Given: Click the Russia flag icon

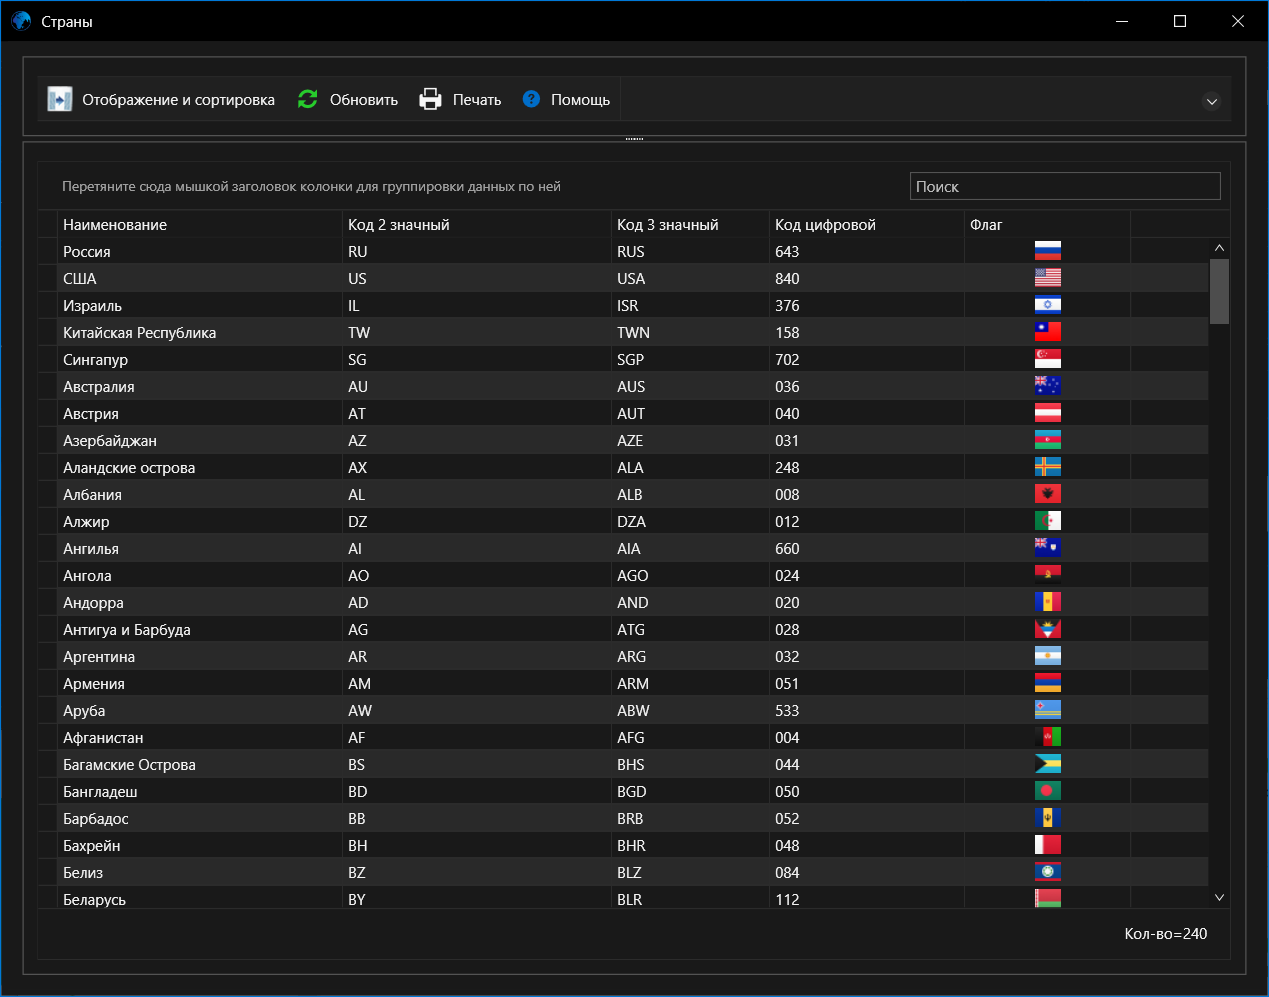Looking at the screenshot, I should pos(1048,251).
